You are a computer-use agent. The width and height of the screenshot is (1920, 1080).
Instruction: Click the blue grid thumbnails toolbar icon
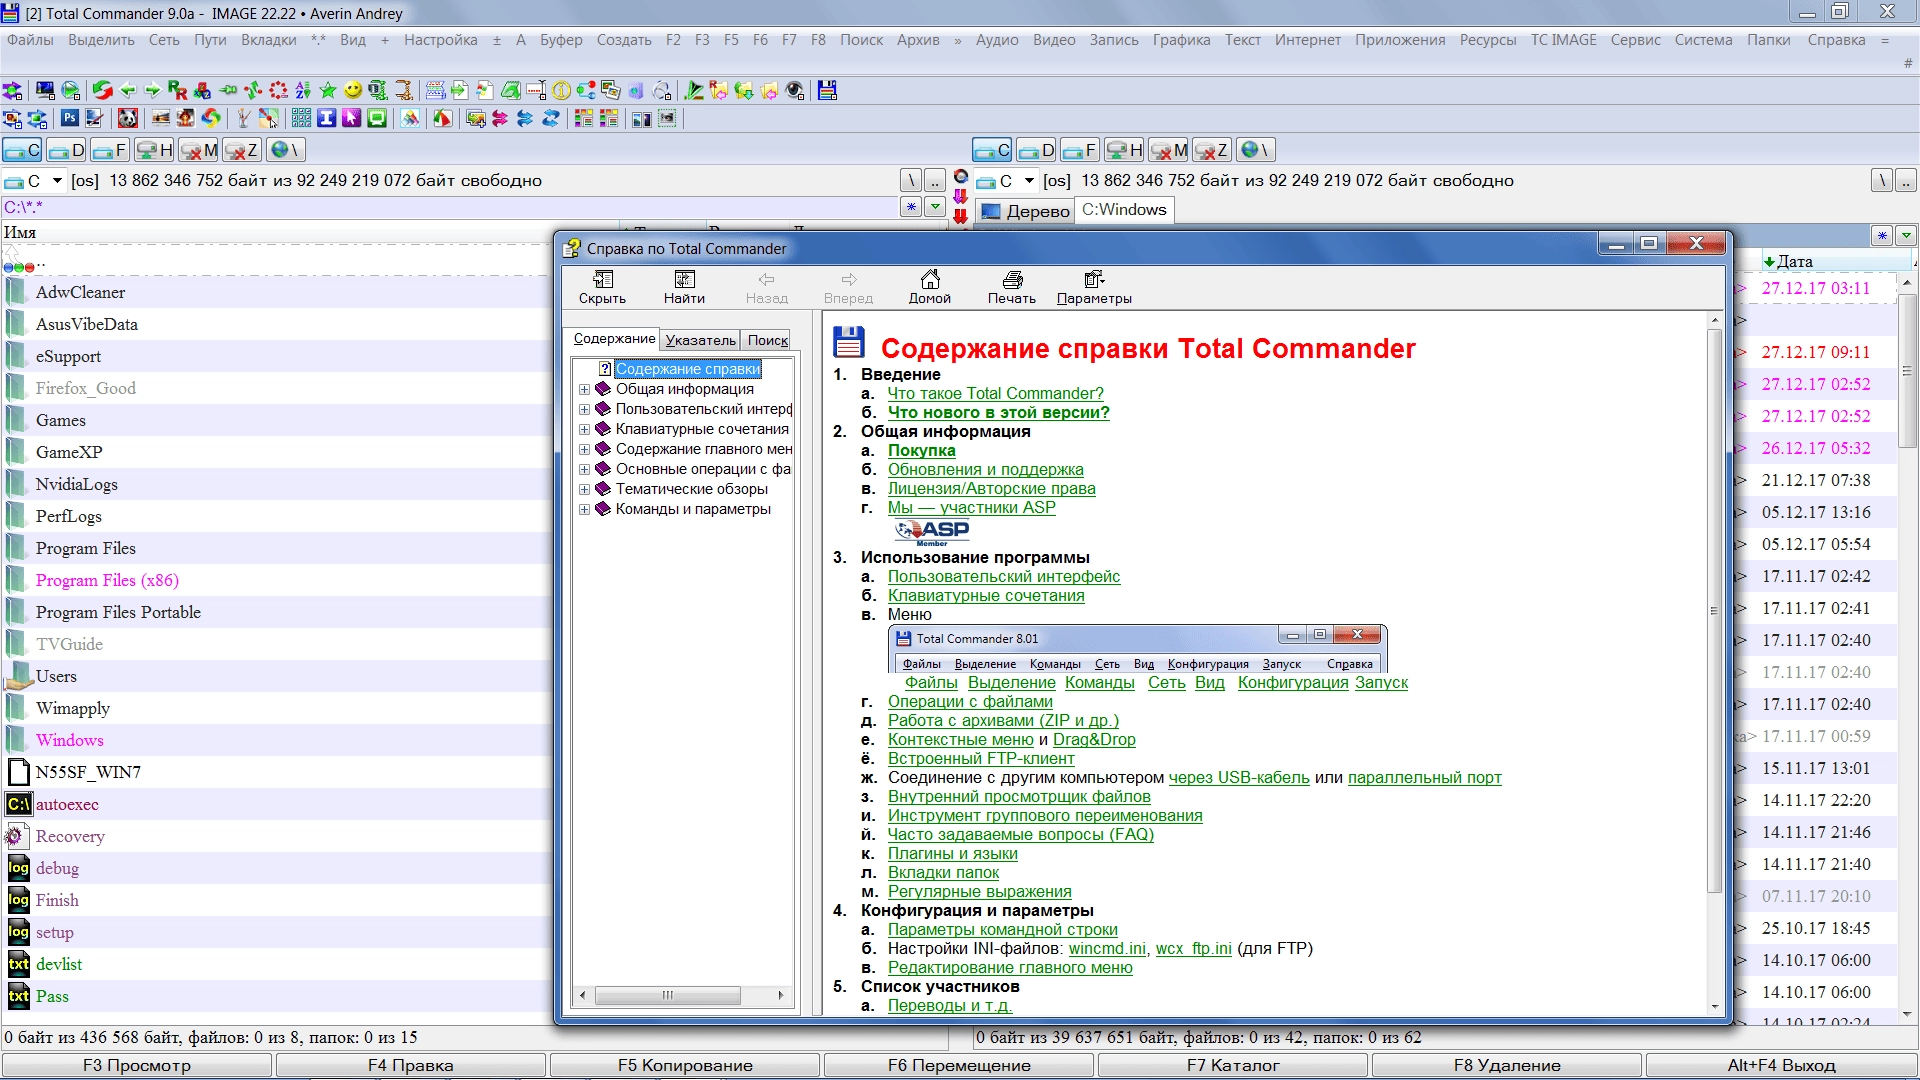pos(301,119)
